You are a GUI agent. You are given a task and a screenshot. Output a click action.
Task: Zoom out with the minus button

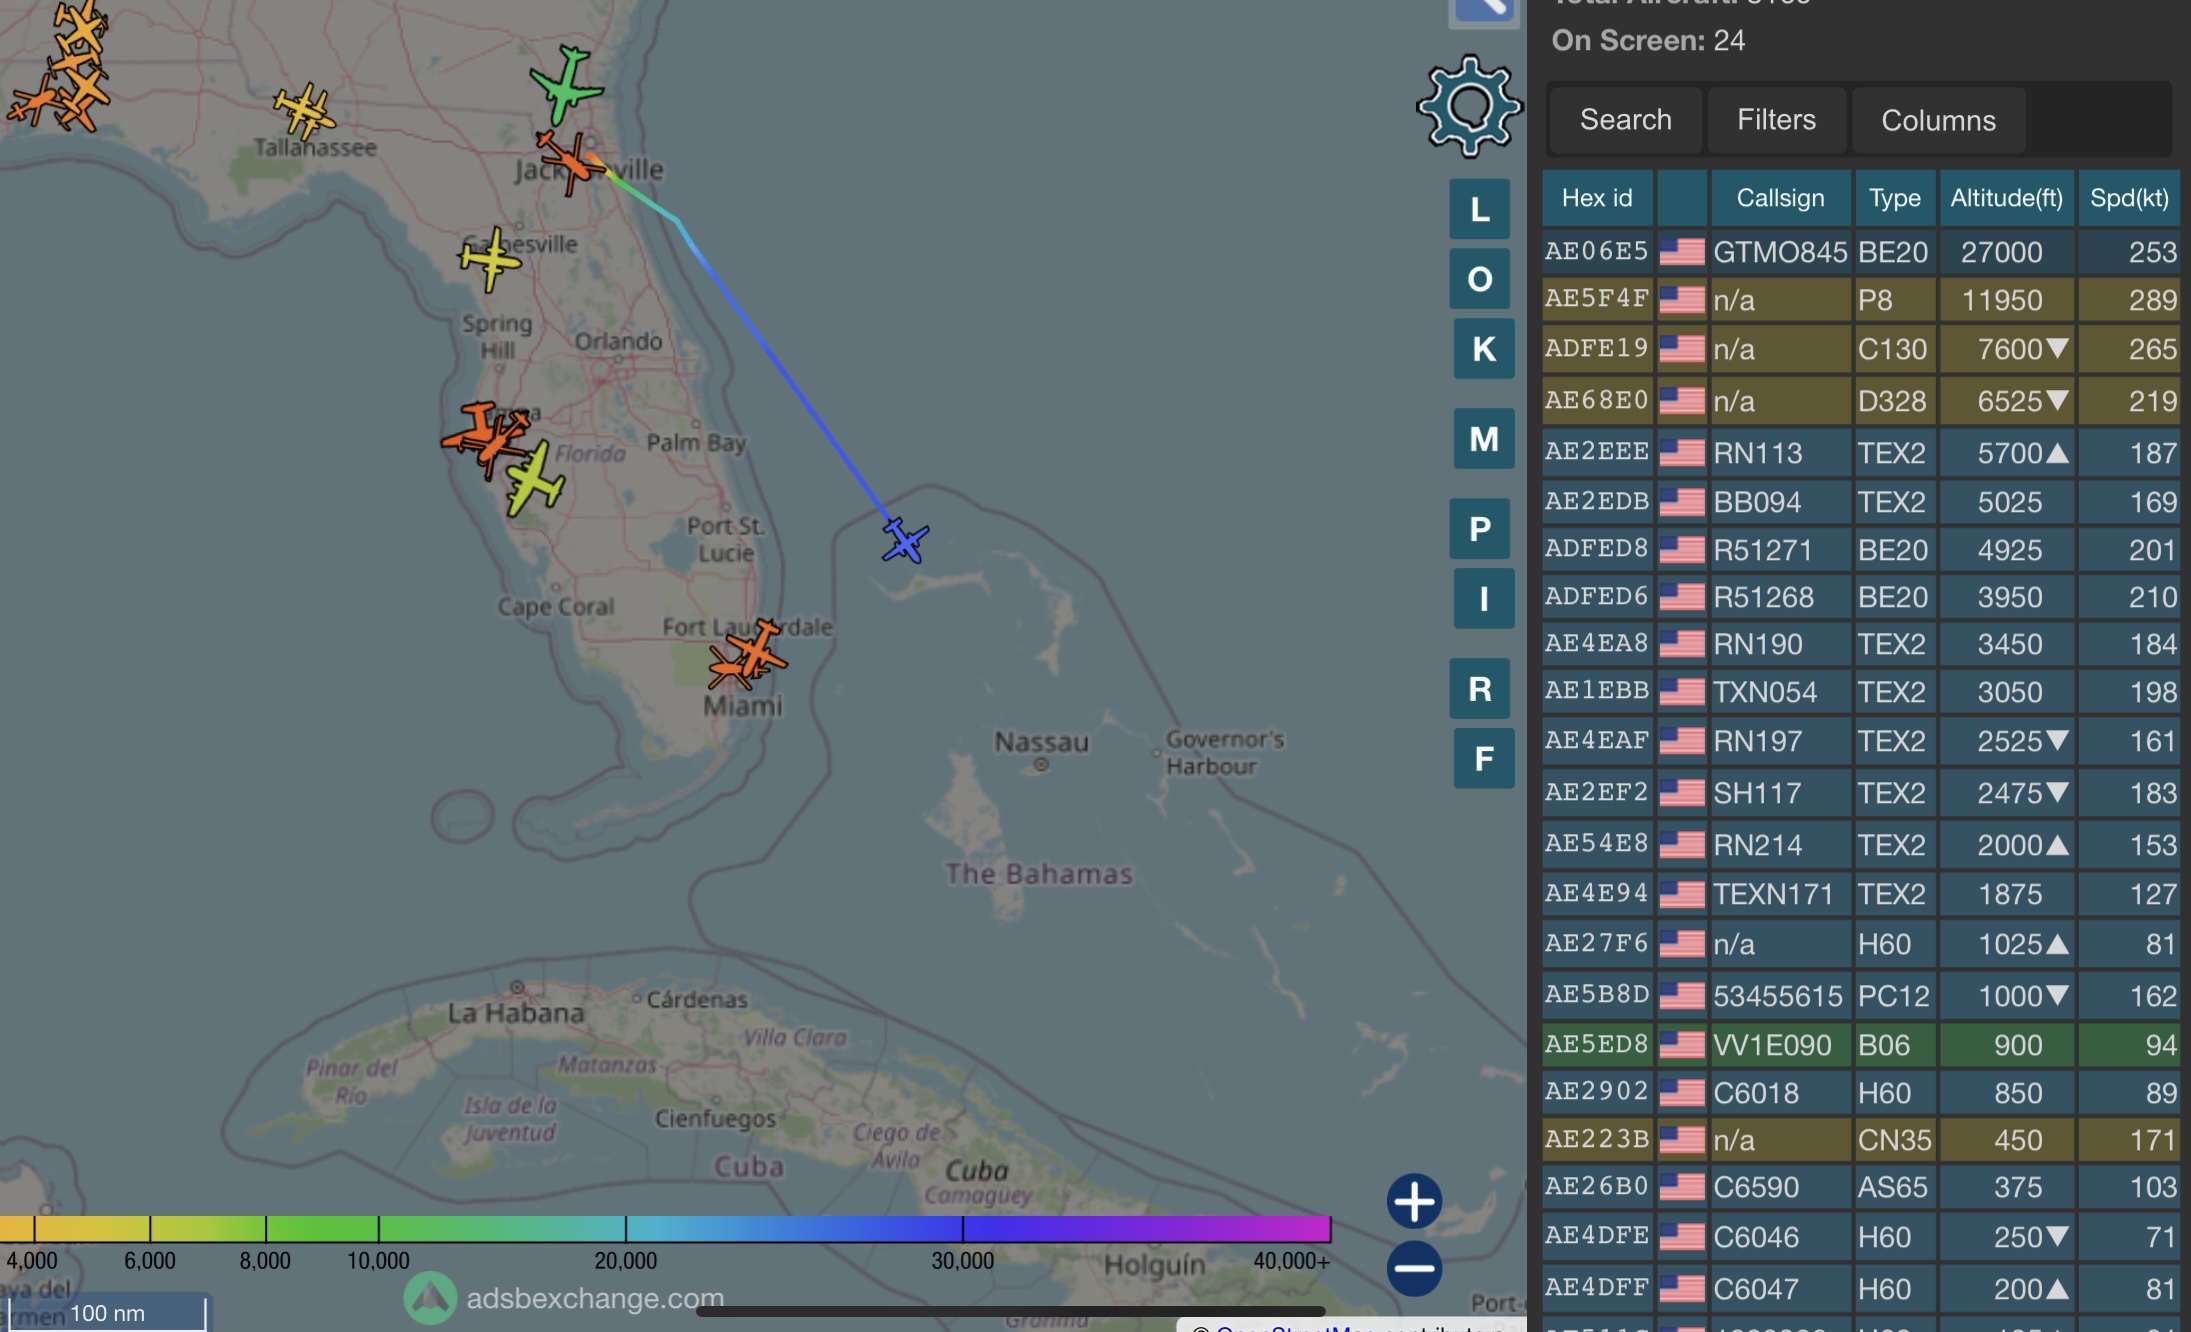[1414, 1268]
